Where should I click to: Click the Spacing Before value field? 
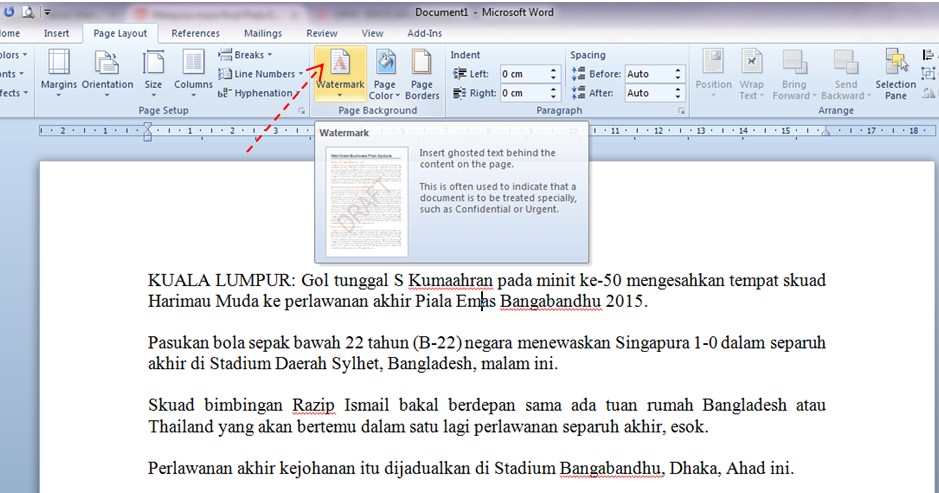click(648, 74)
